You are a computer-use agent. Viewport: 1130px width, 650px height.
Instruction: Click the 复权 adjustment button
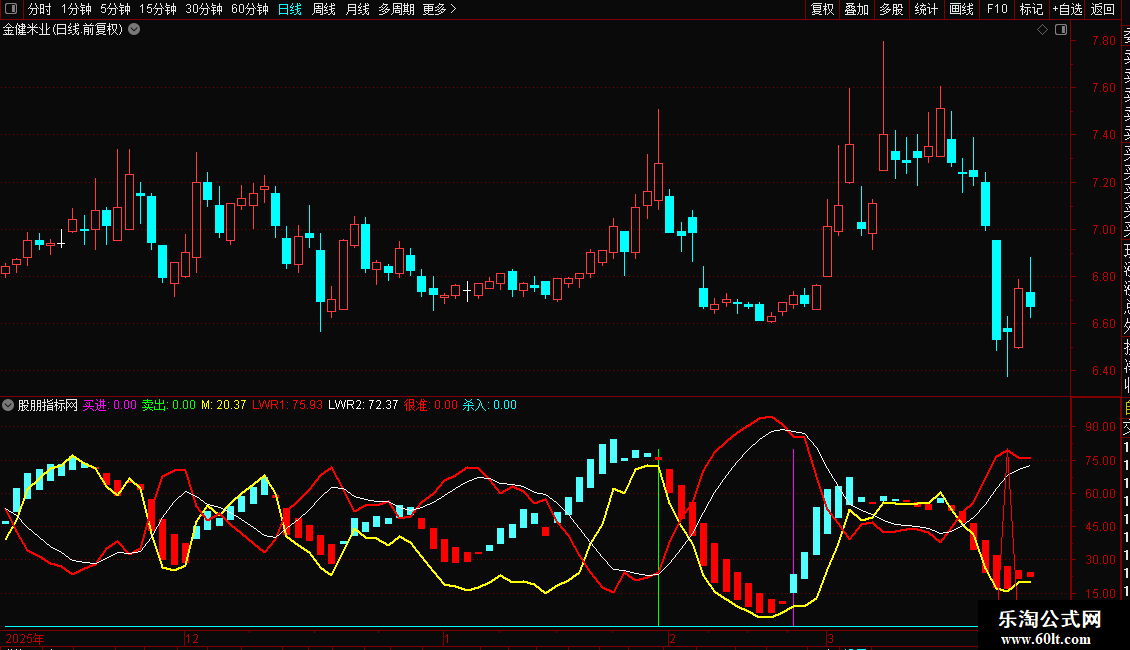[822, 9]
